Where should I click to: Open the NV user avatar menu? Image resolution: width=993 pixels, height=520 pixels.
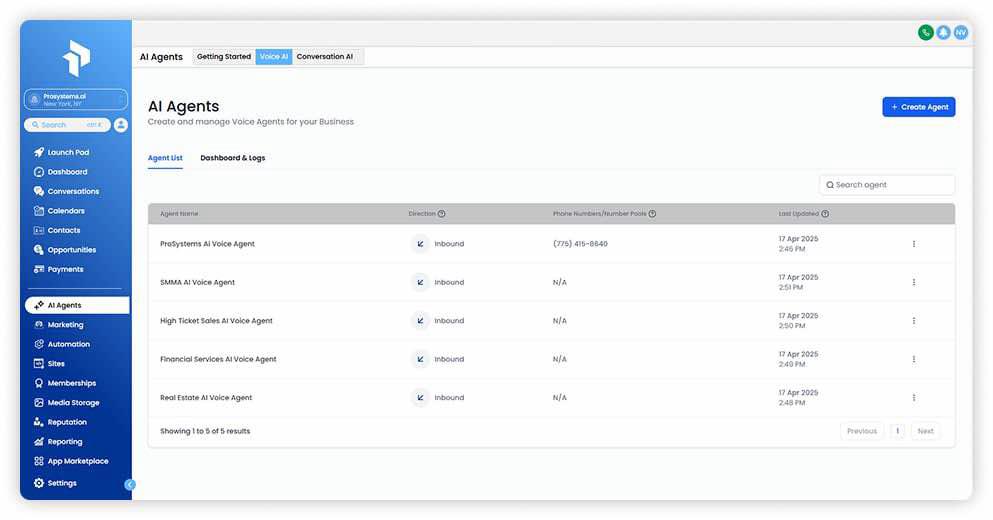point(961,32)
